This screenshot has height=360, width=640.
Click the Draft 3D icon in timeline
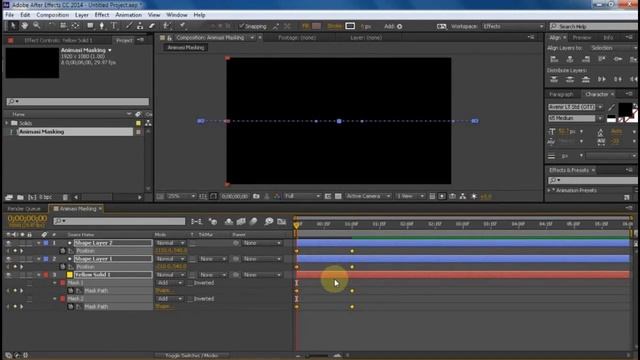213,221
